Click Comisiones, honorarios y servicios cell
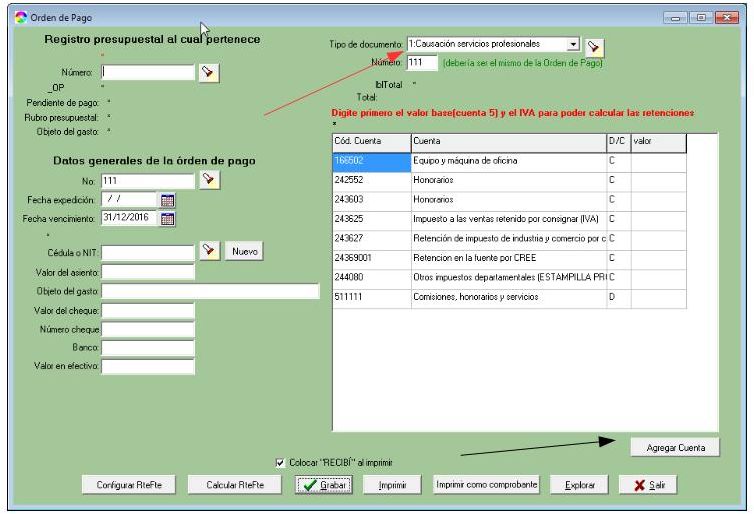 pos(509,299)
